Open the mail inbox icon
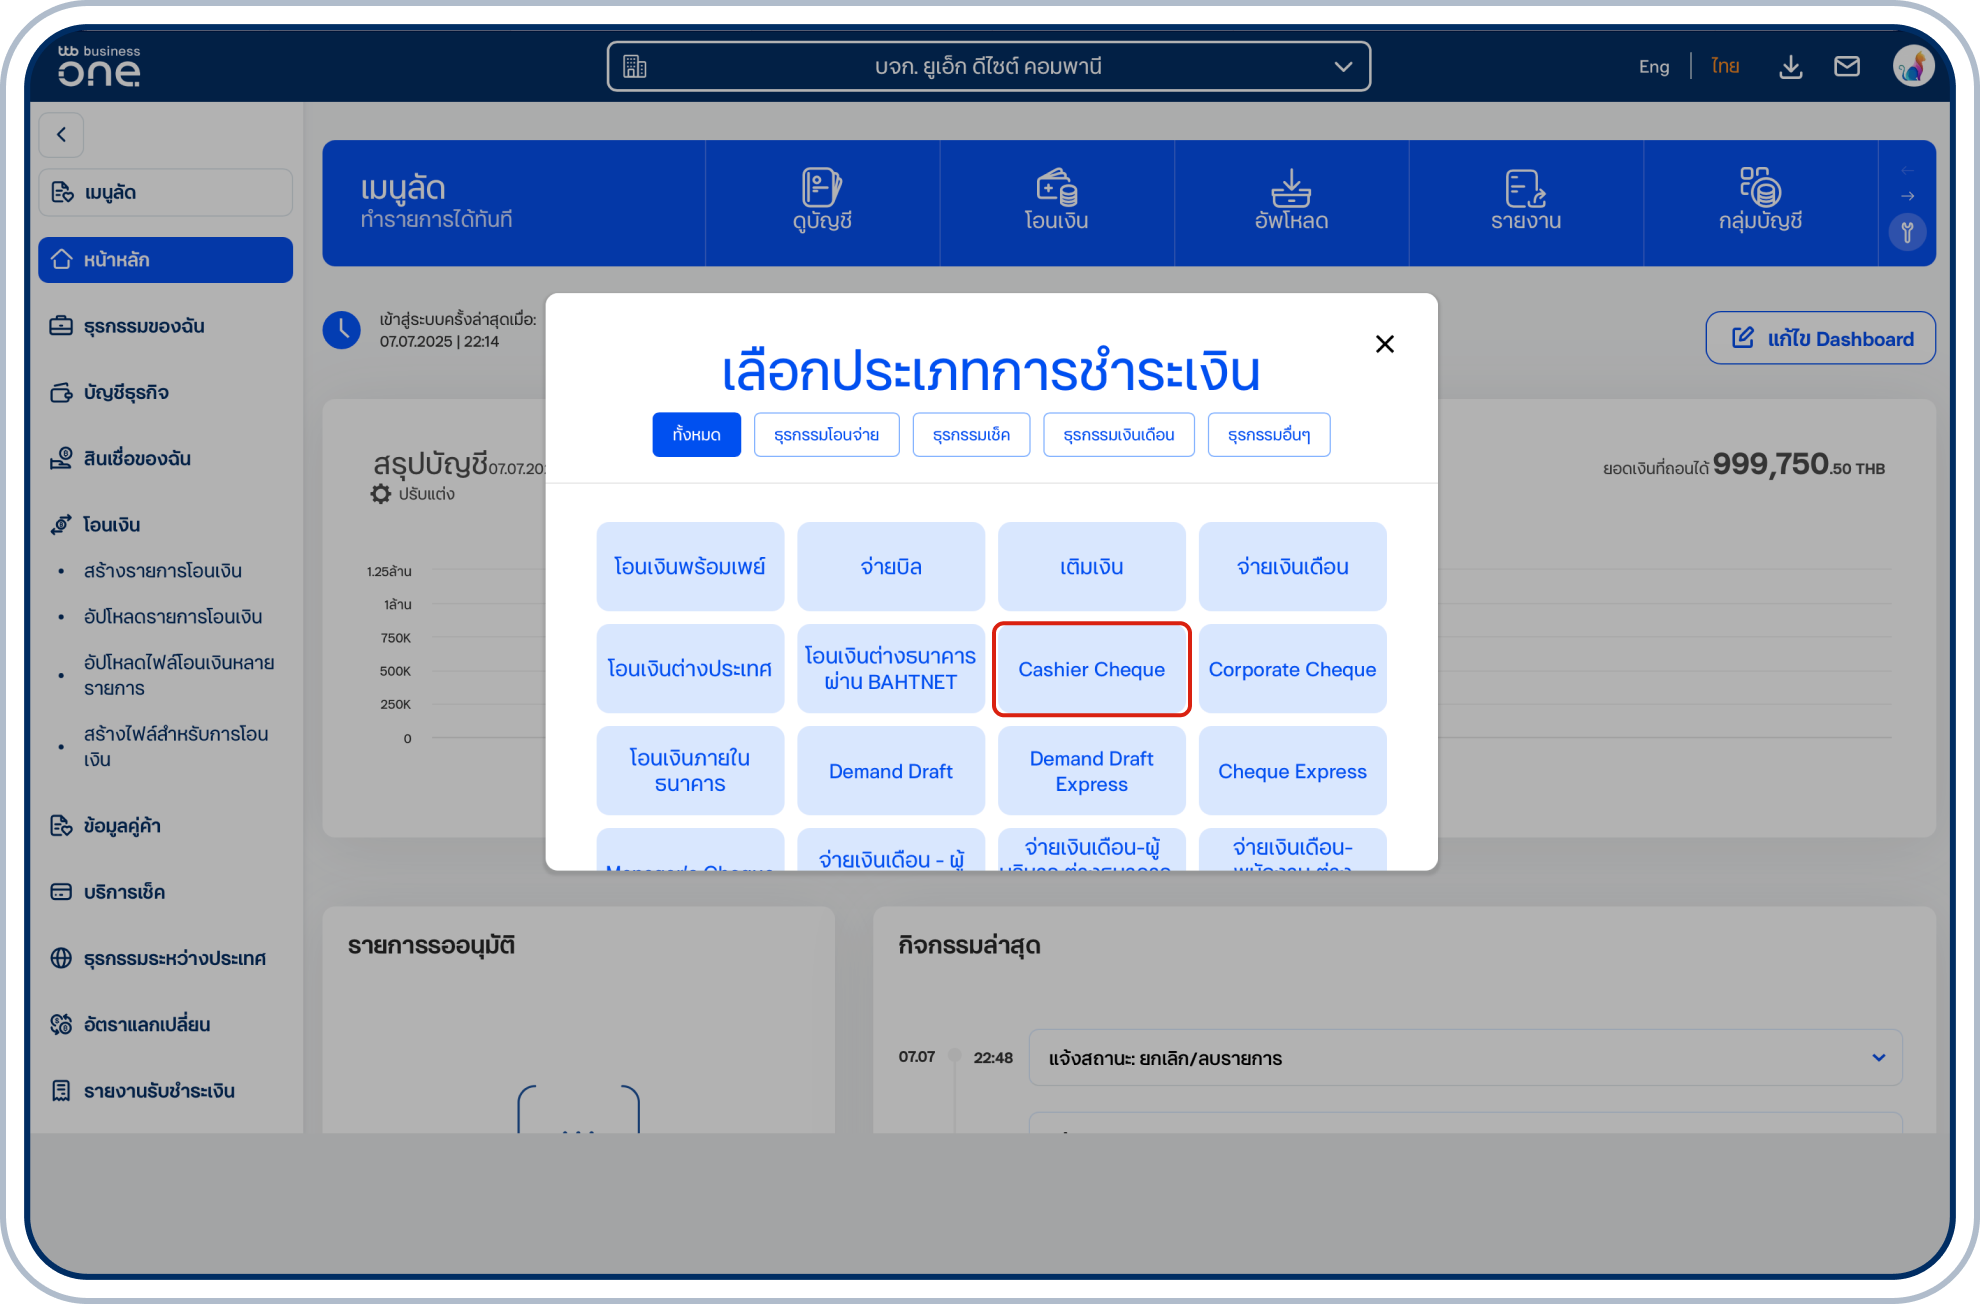This screenshot has height=1304, width=1980. tap(1846, 67)
